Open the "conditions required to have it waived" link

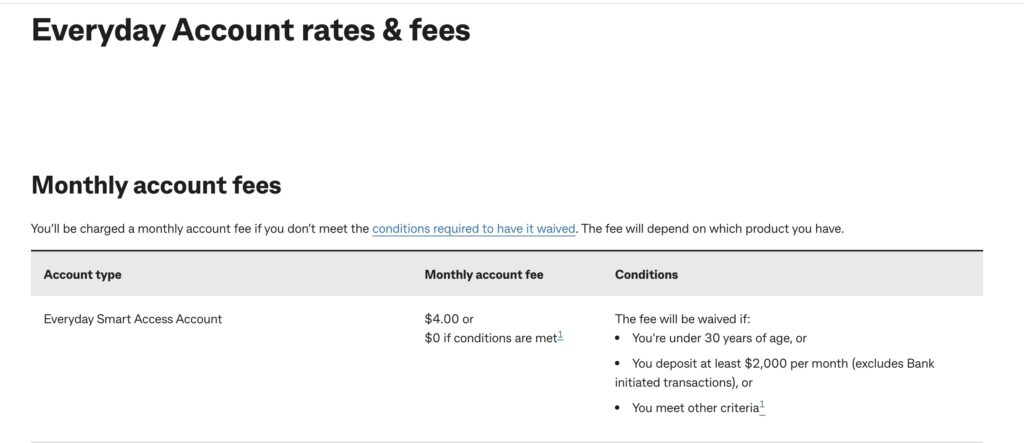pos(473,229)
